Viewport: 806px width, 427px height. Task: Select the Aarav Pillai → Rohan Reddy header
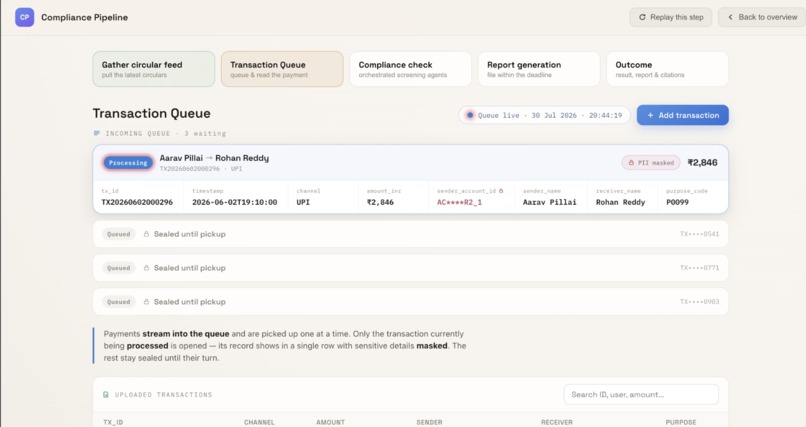coord(214,158)
